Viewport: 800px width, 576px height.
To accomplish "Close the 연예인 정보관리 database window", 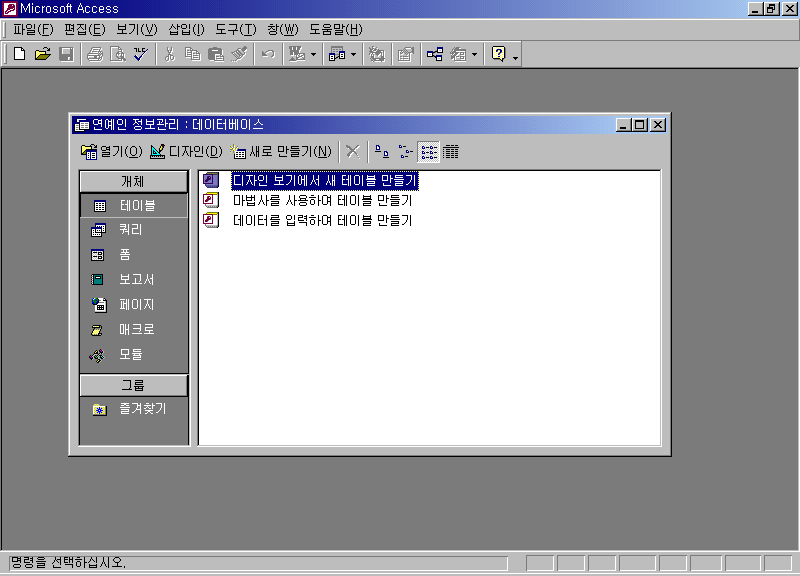I will [x=658, y=124].
